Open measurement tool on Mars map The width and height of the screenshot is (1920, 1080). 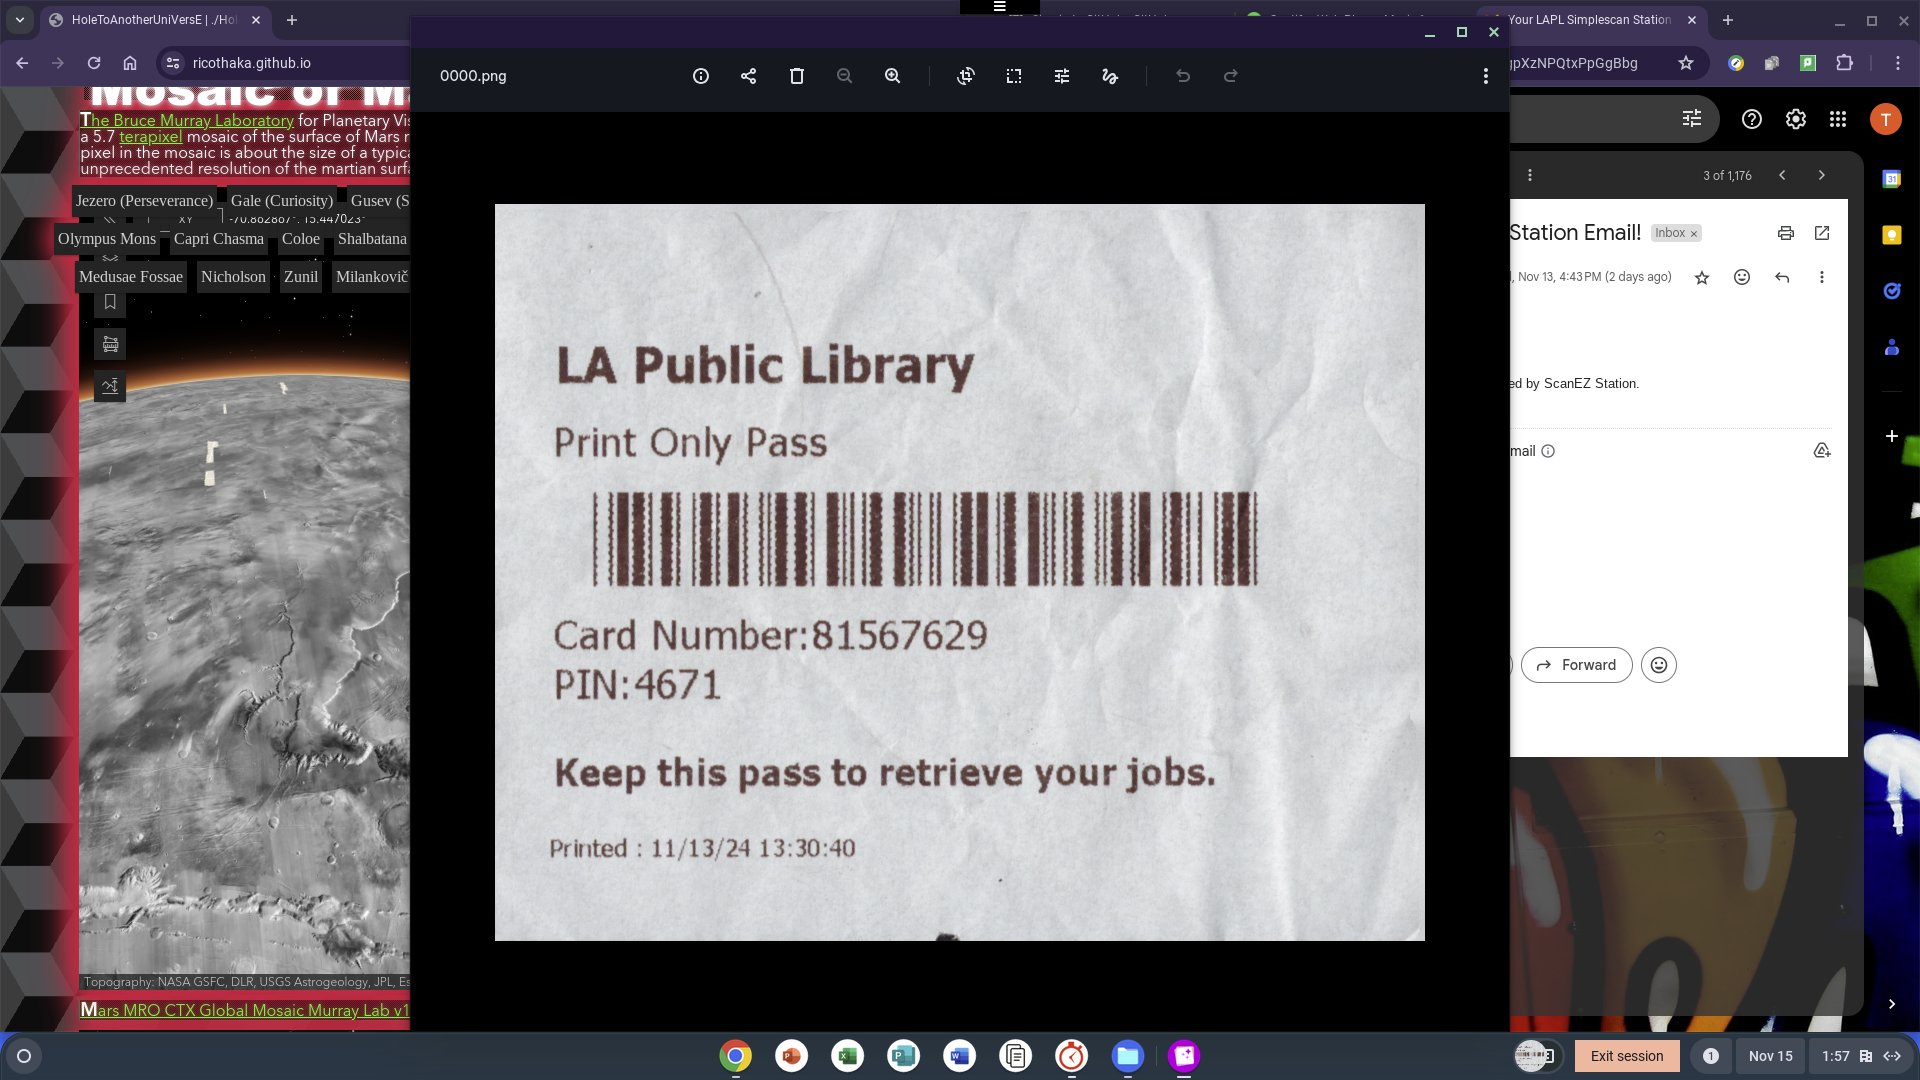pos(110,344)
